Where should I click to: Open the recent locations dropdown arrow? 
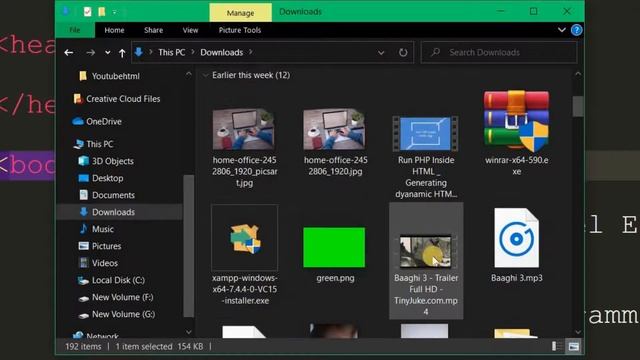(107, 52)
